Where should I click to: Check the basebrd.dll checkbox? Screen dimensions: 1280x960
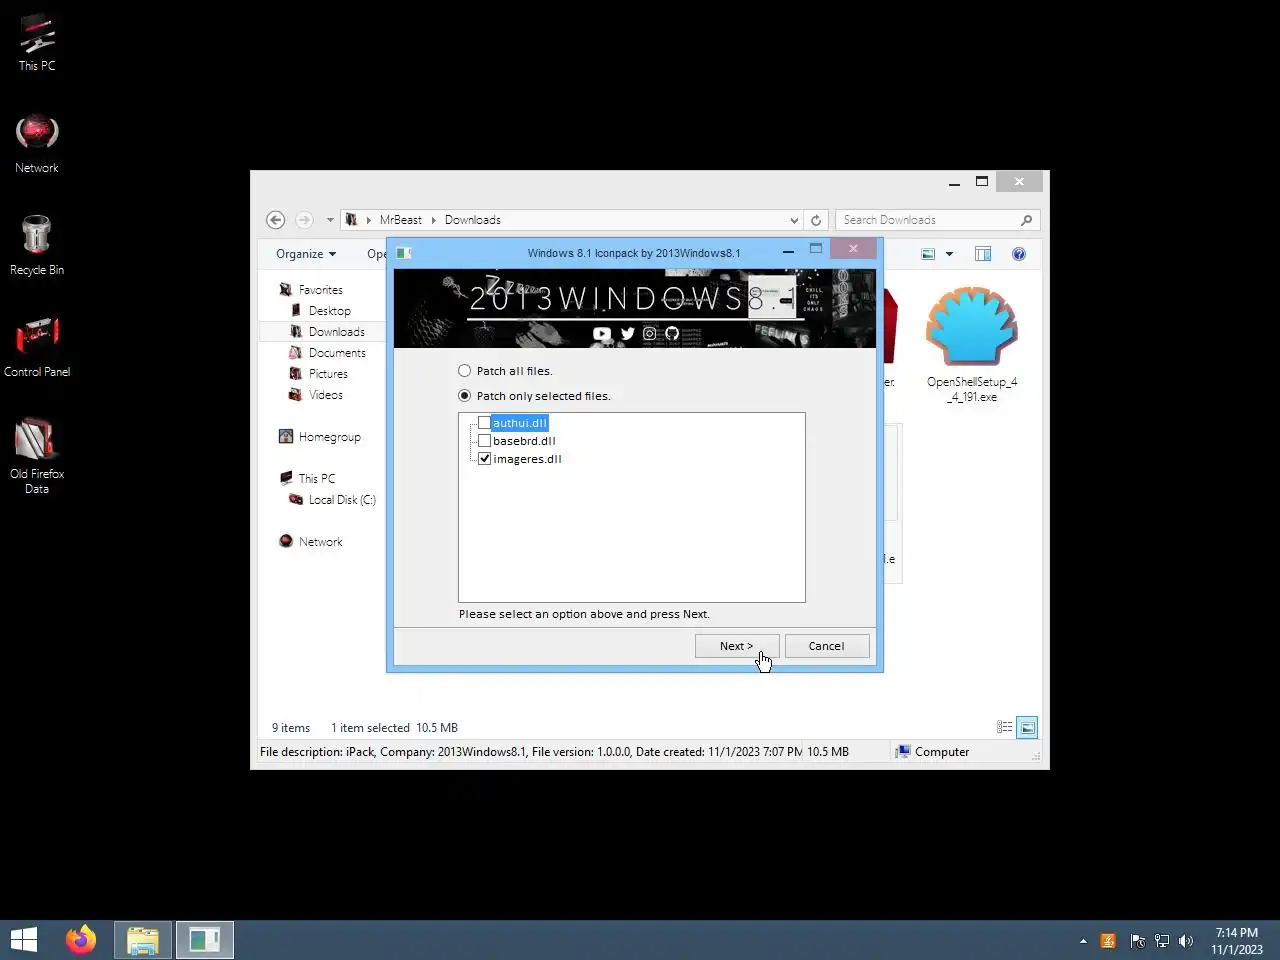tap(484, 441)
